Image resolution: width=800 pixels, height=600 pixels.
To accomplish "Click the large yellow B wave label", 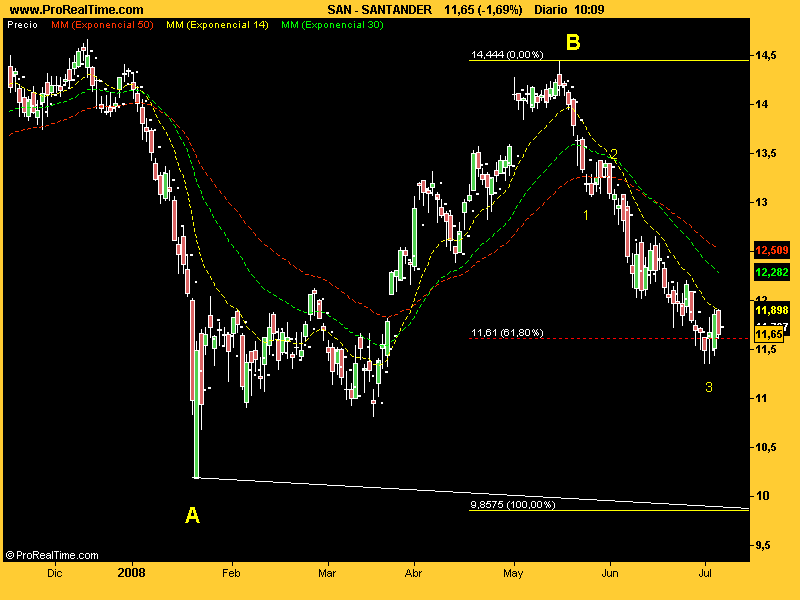I will point(573,42).
